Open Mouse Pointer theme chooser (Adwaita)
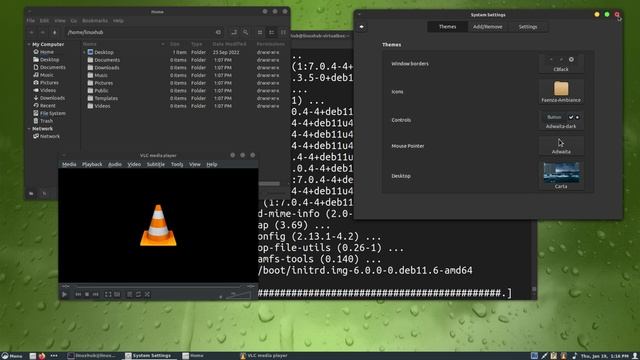Image resolution: width=640 pixels, height=360 pixels. [x=561, y=146]
